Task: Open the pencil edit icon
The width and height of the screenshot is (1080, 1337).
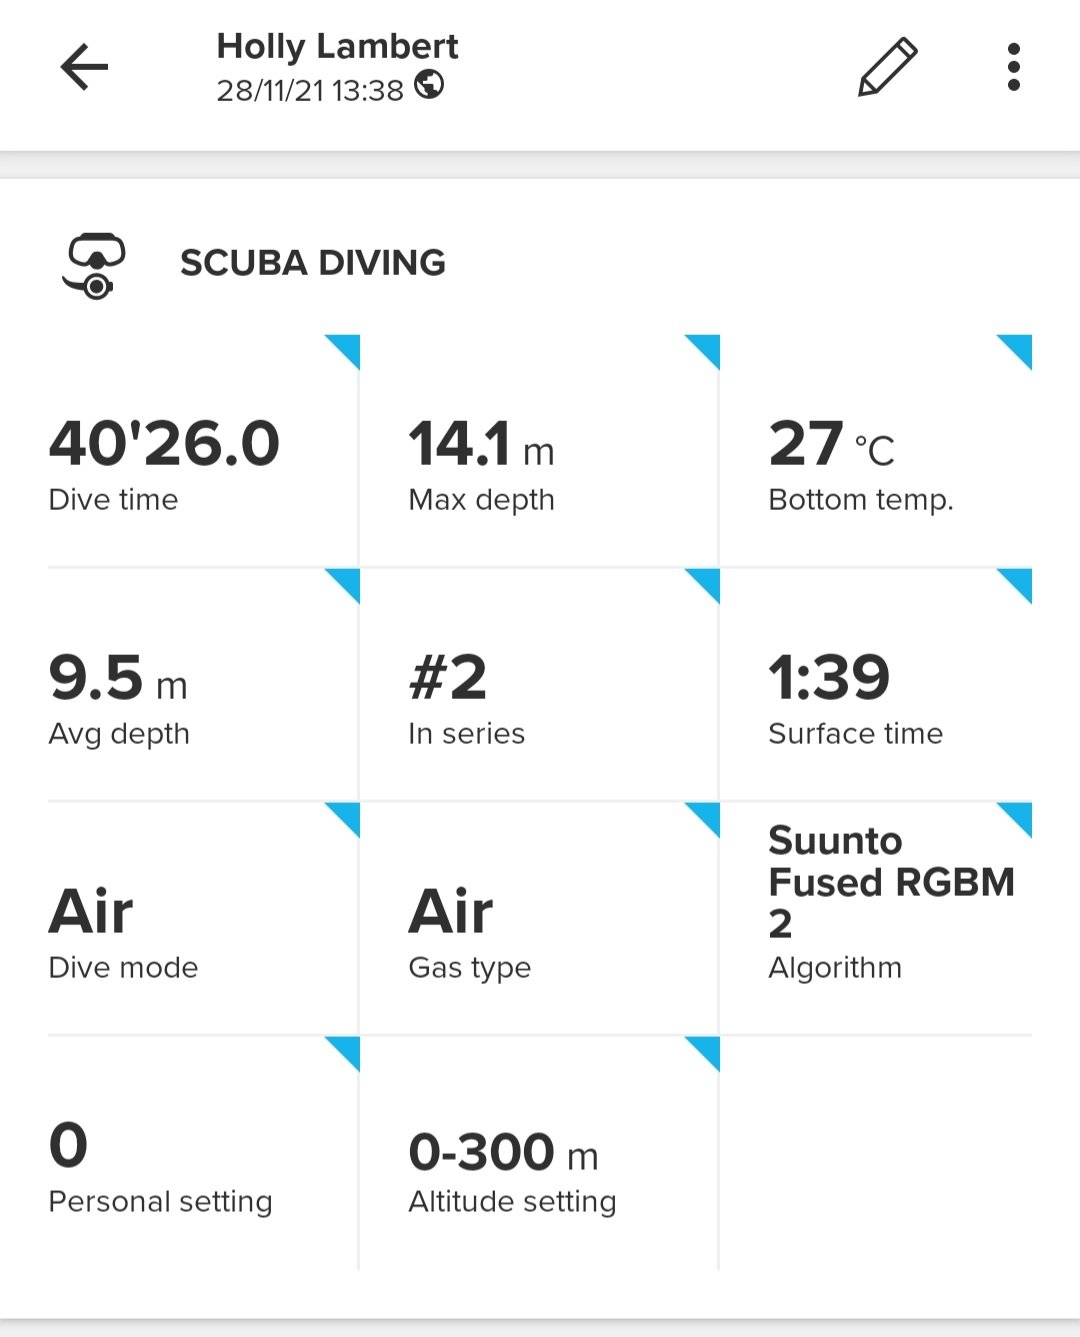Action: pos(887,68)
